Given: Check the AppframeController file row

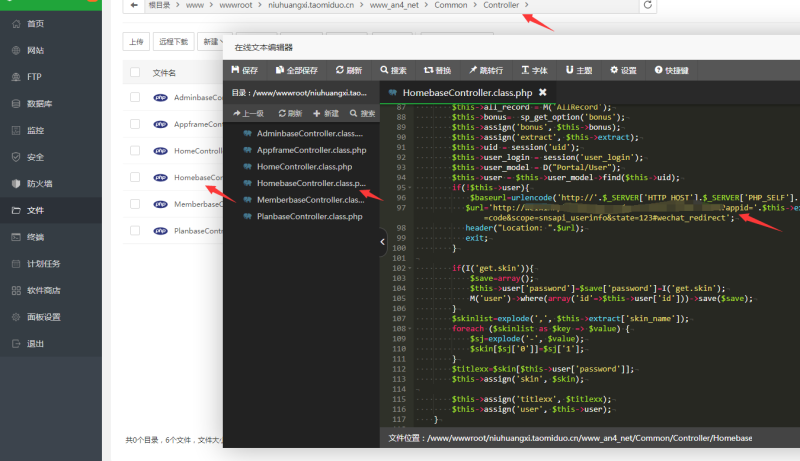Looking at the screenshot, I should coord(135,124).
